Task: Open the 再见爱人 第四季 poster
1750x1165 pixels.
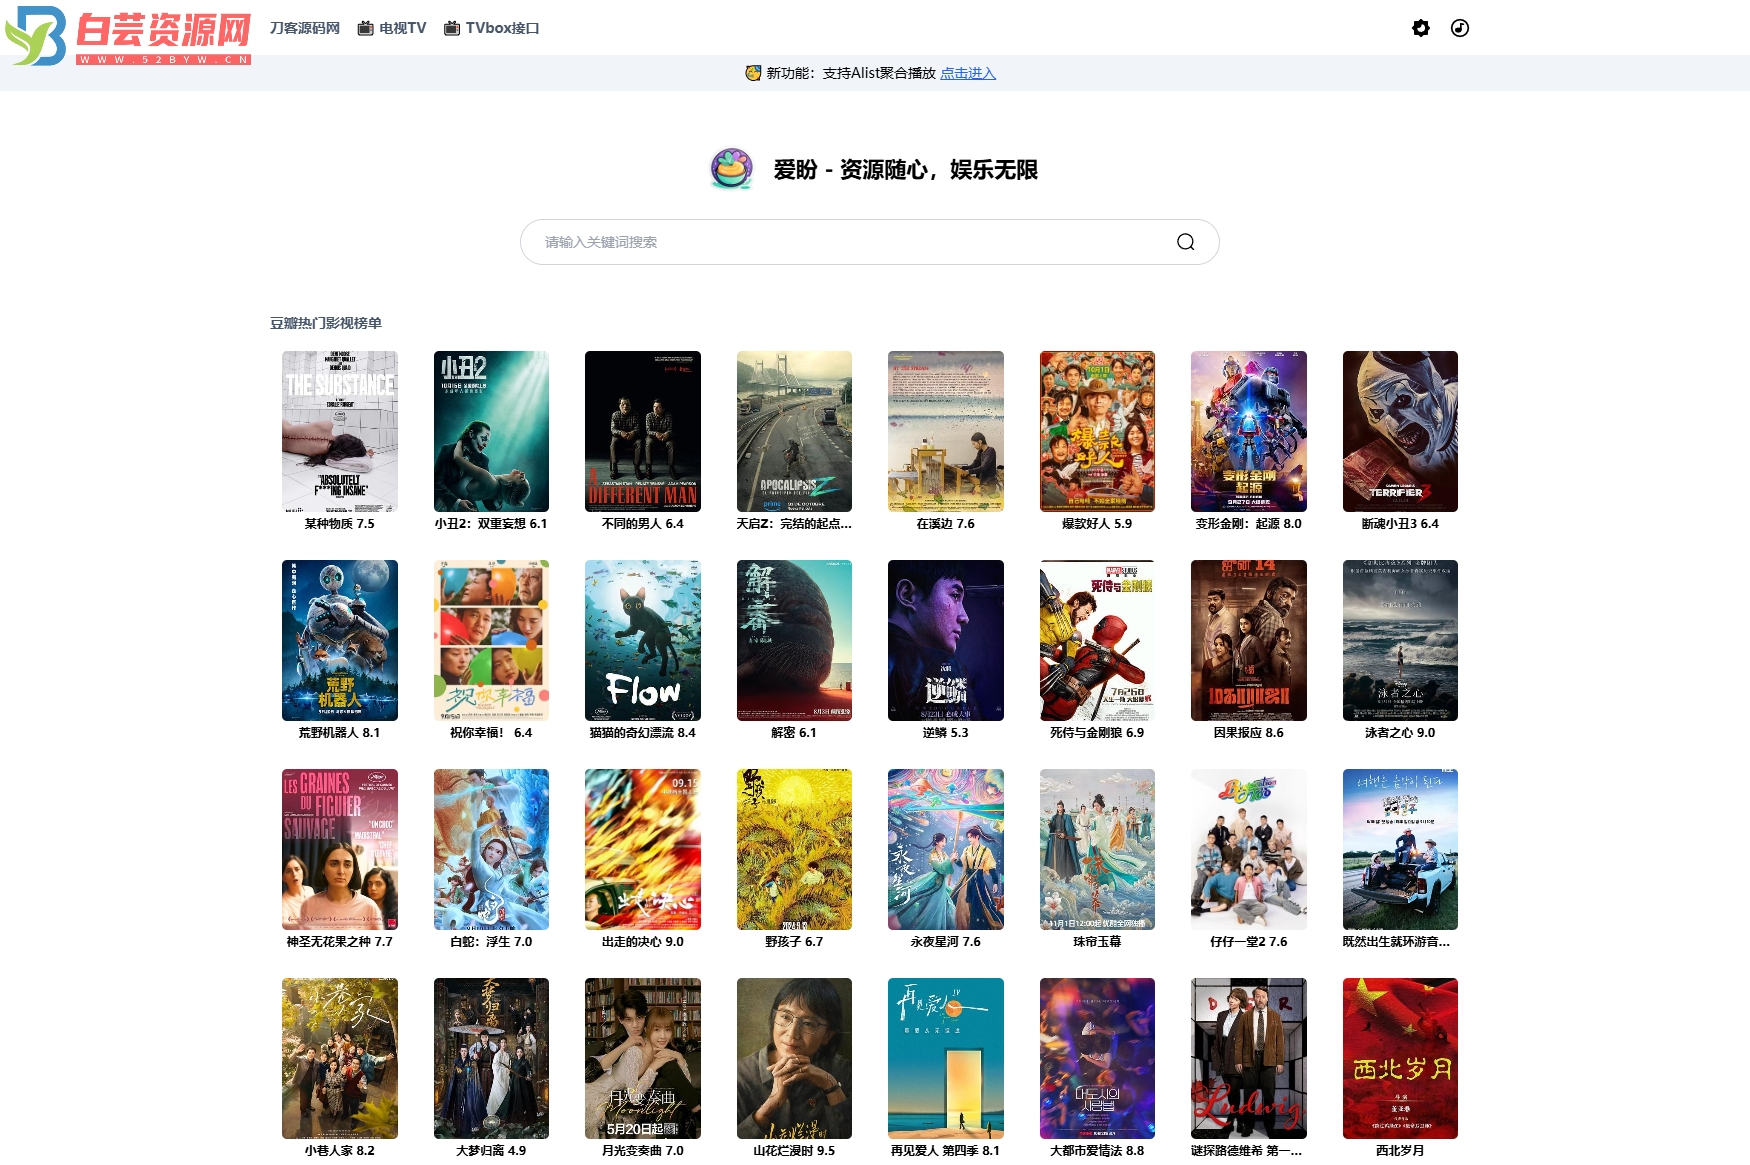Action: tap(946, 1058)
